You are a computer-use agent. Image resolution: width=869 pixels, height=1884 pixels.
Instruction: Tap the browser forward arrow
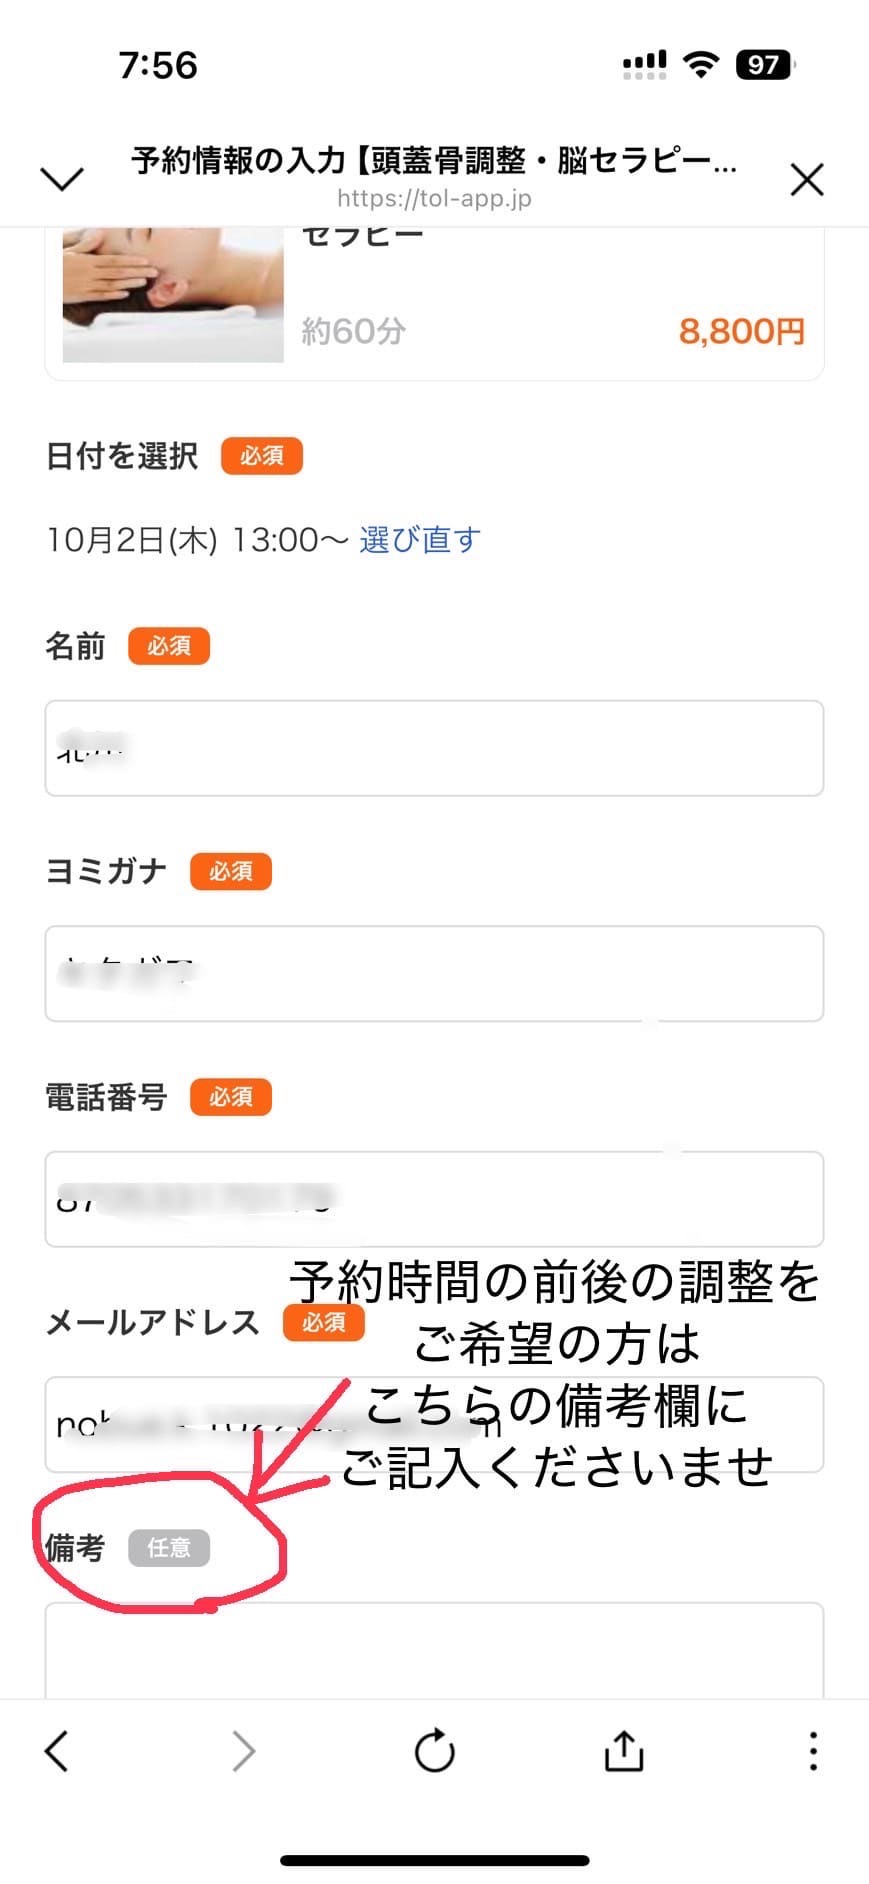tap(243, 1751)
